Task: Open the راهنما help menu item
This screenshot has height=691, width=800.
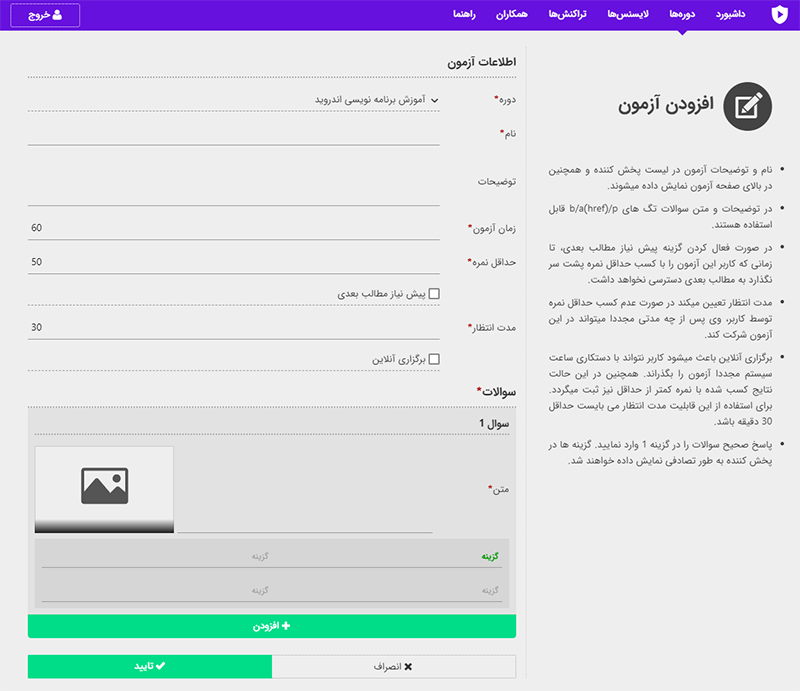Action: (x=464, y=14)
